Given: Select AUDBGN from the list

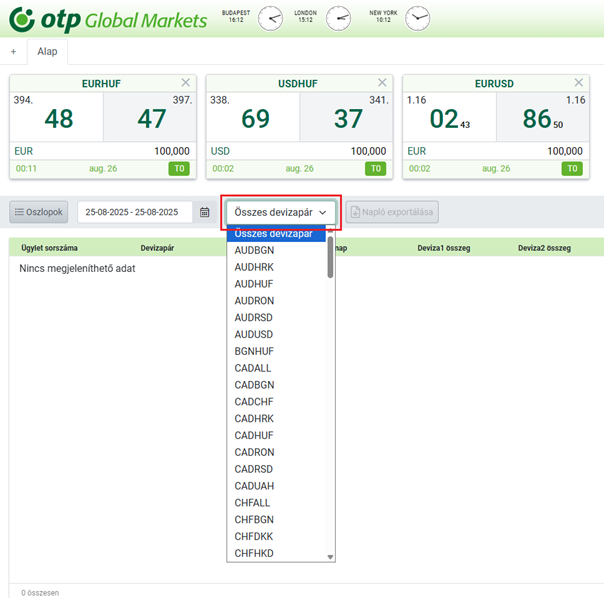Looking at the screenshot, I should 276,250.
